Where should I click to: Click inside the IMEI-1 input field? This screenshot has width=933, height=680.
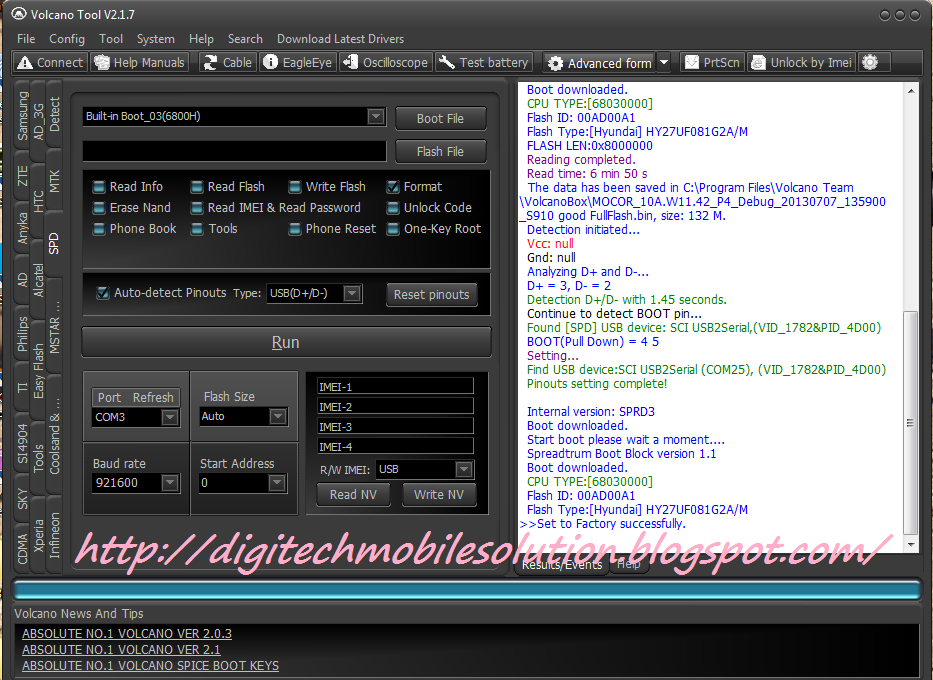tap(395, 386)
